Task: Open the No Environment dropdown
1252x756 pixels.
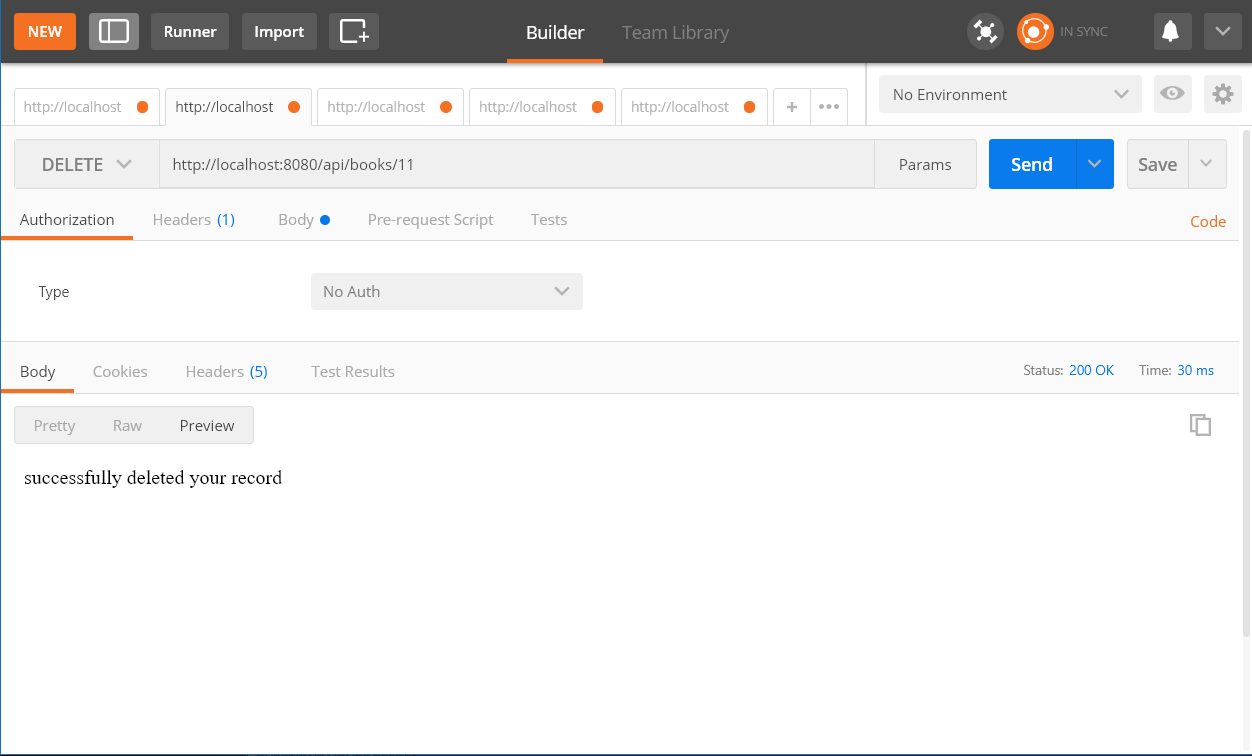Action: [1010, 94]
